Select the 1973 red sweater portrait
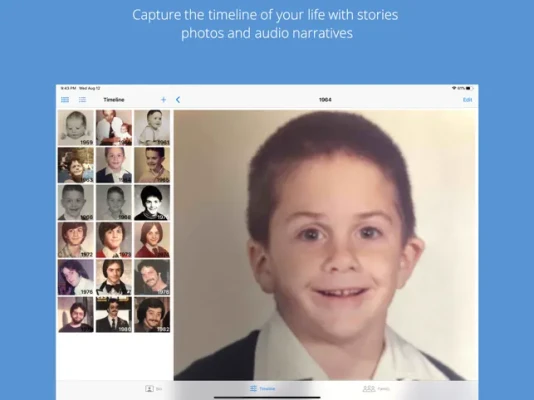This screenshot has width=534, height=400. tap(114, 240)
